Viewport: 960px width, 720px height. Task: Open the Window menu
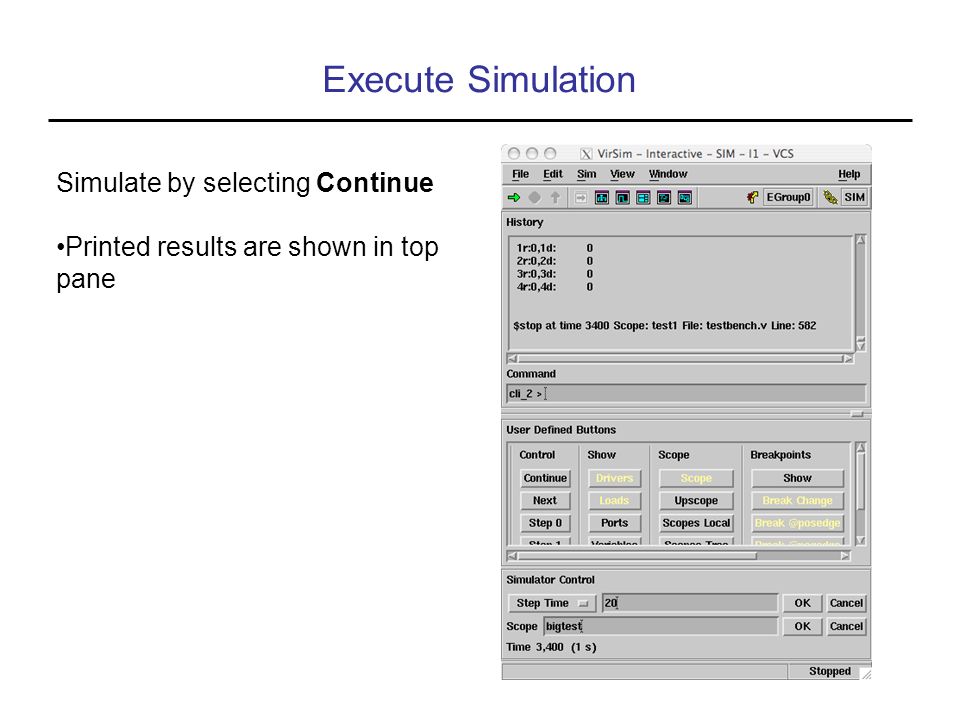point(668,174)
